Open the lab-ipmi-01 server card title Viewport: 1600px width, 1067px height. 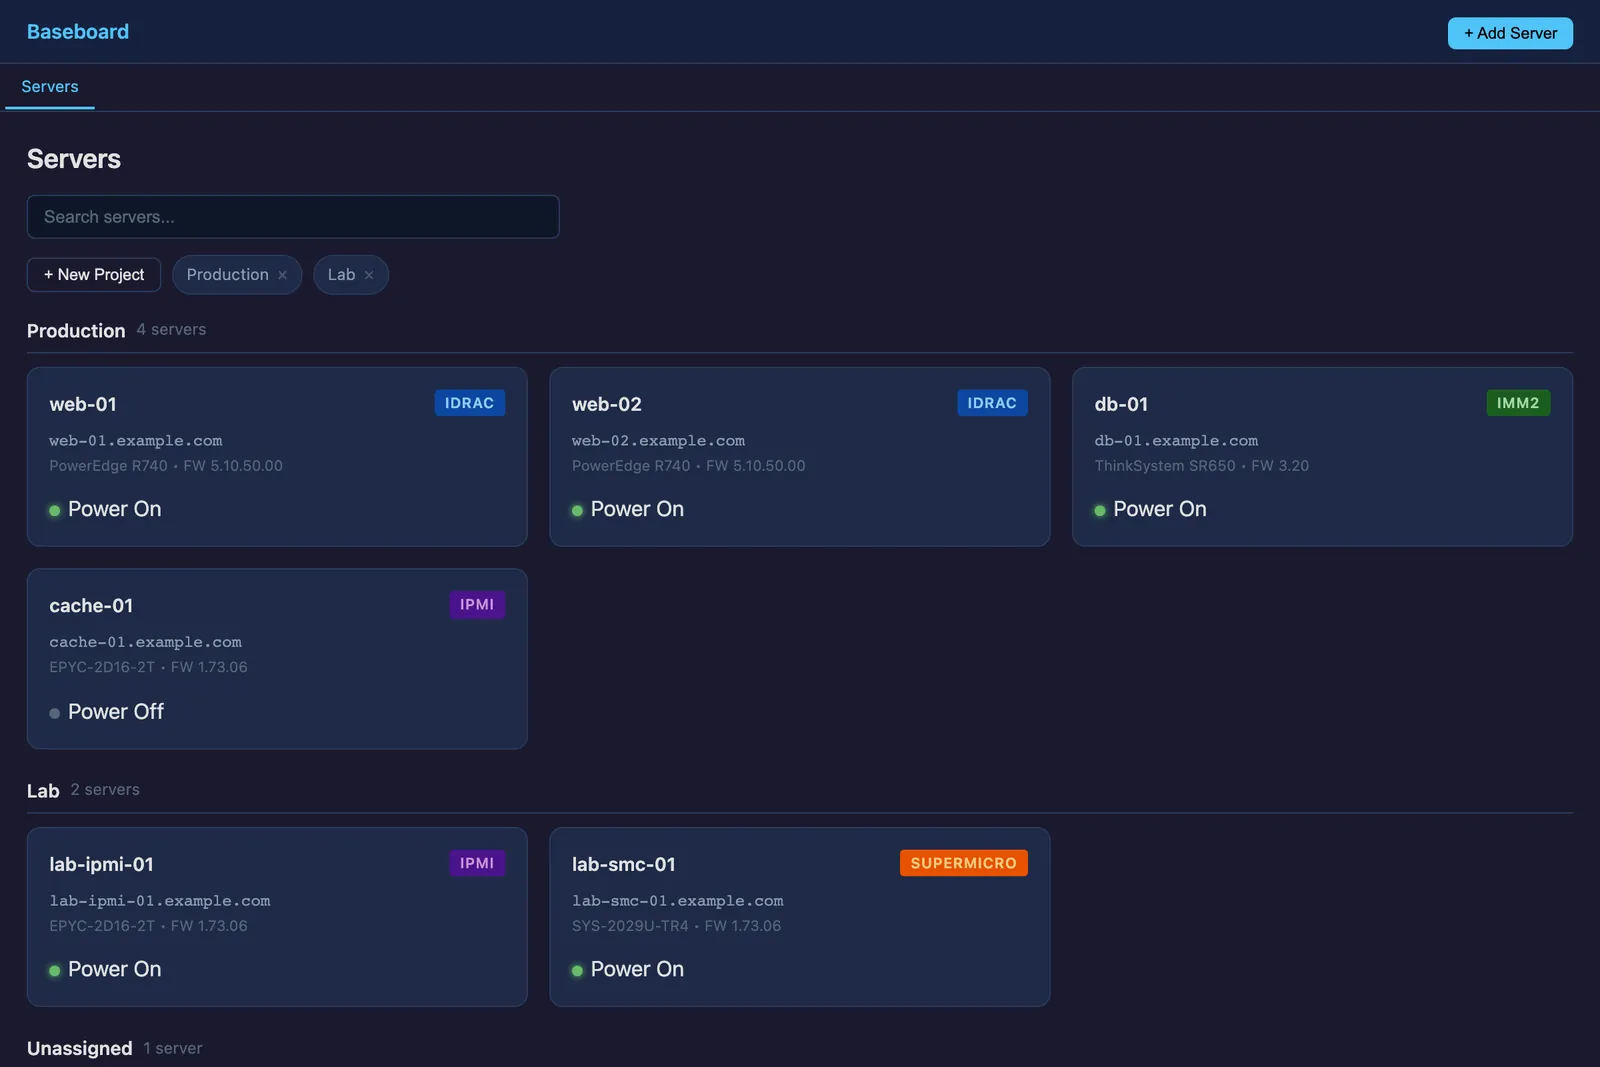101,864
